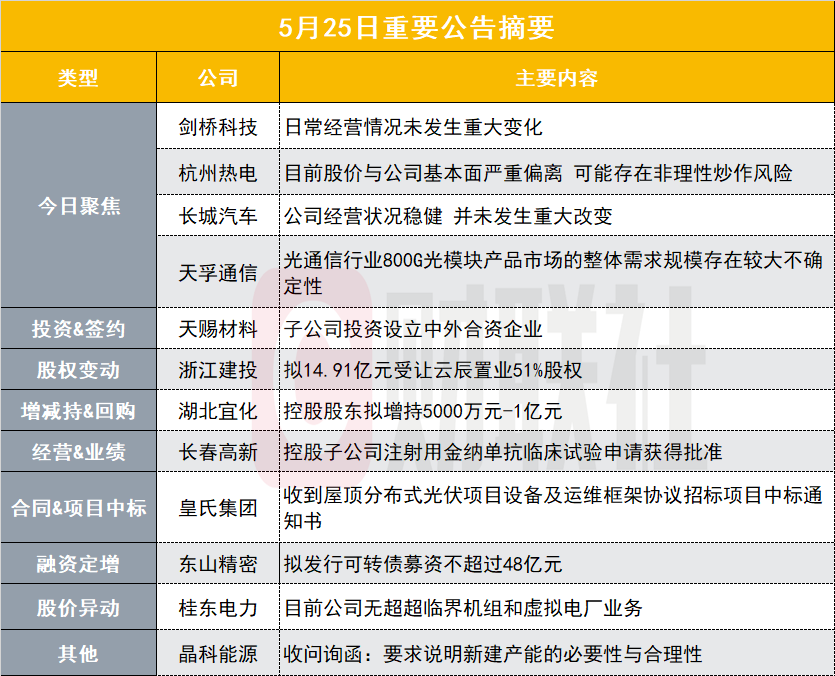Click text 公司经营状况稳健 并未发生重大改变
Viewport: 835px width, 676px height.
point(448,216)
